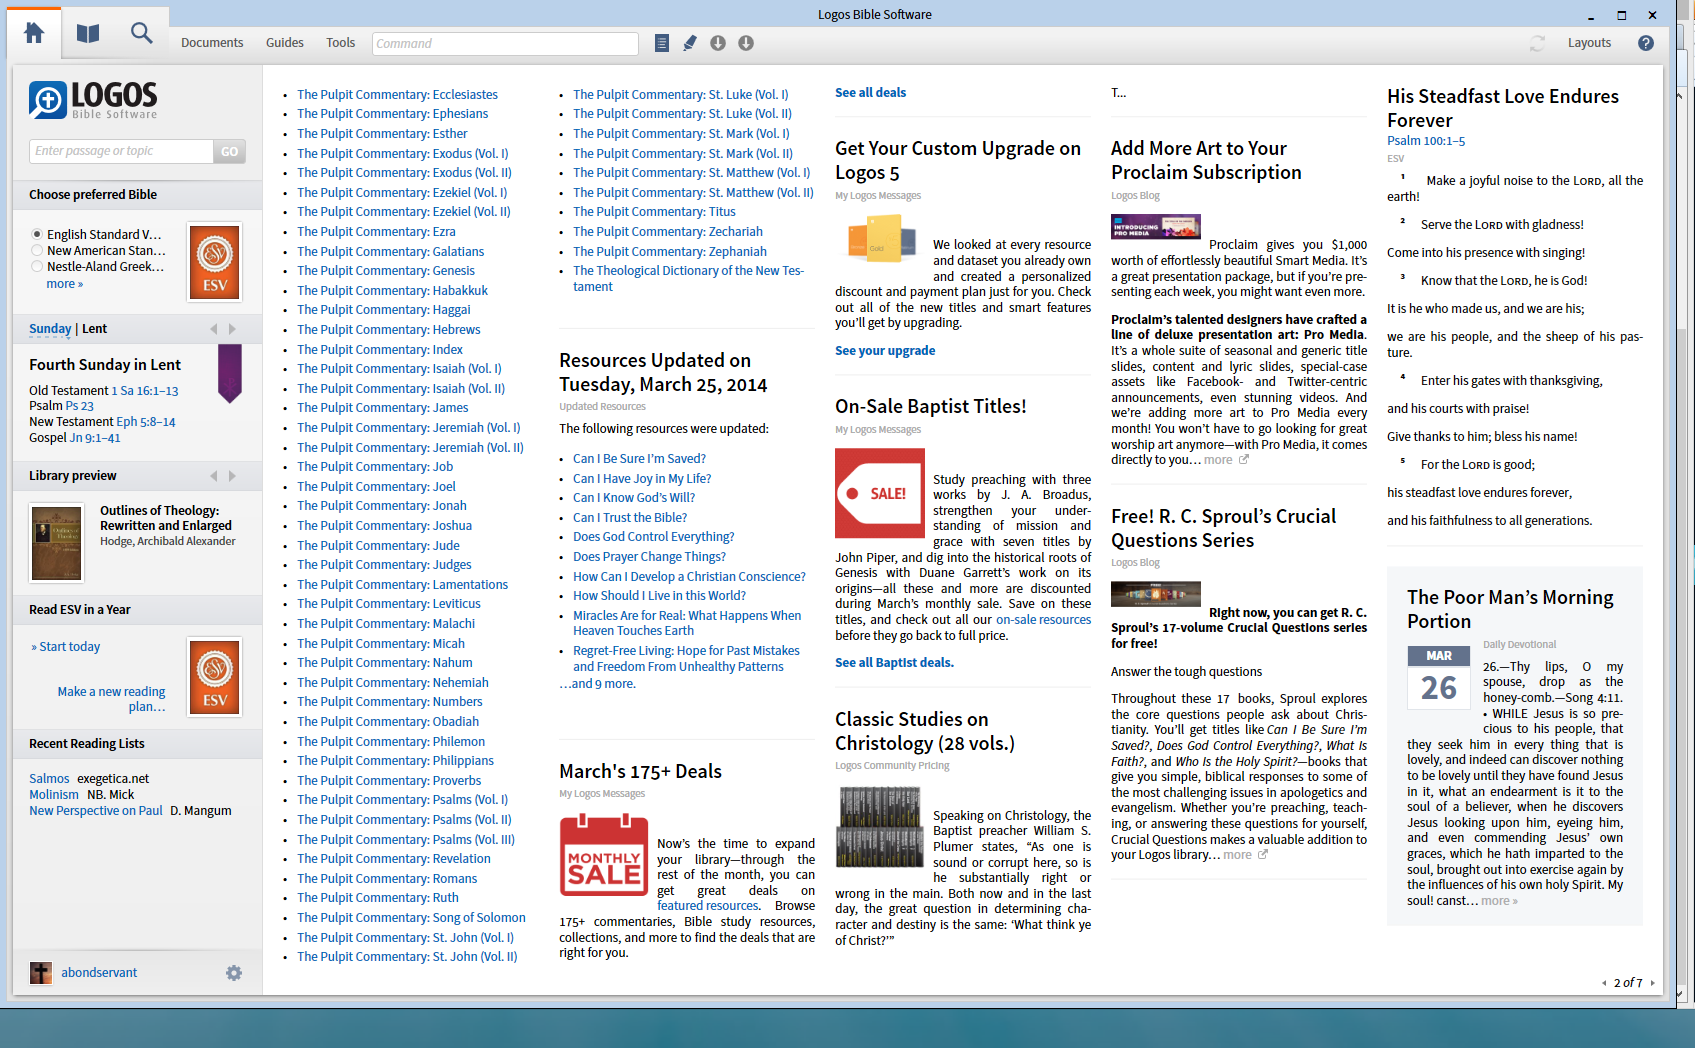Click the abondservant user avatar
Screen dimensions: 1695x1048
[x=40, y=973]
